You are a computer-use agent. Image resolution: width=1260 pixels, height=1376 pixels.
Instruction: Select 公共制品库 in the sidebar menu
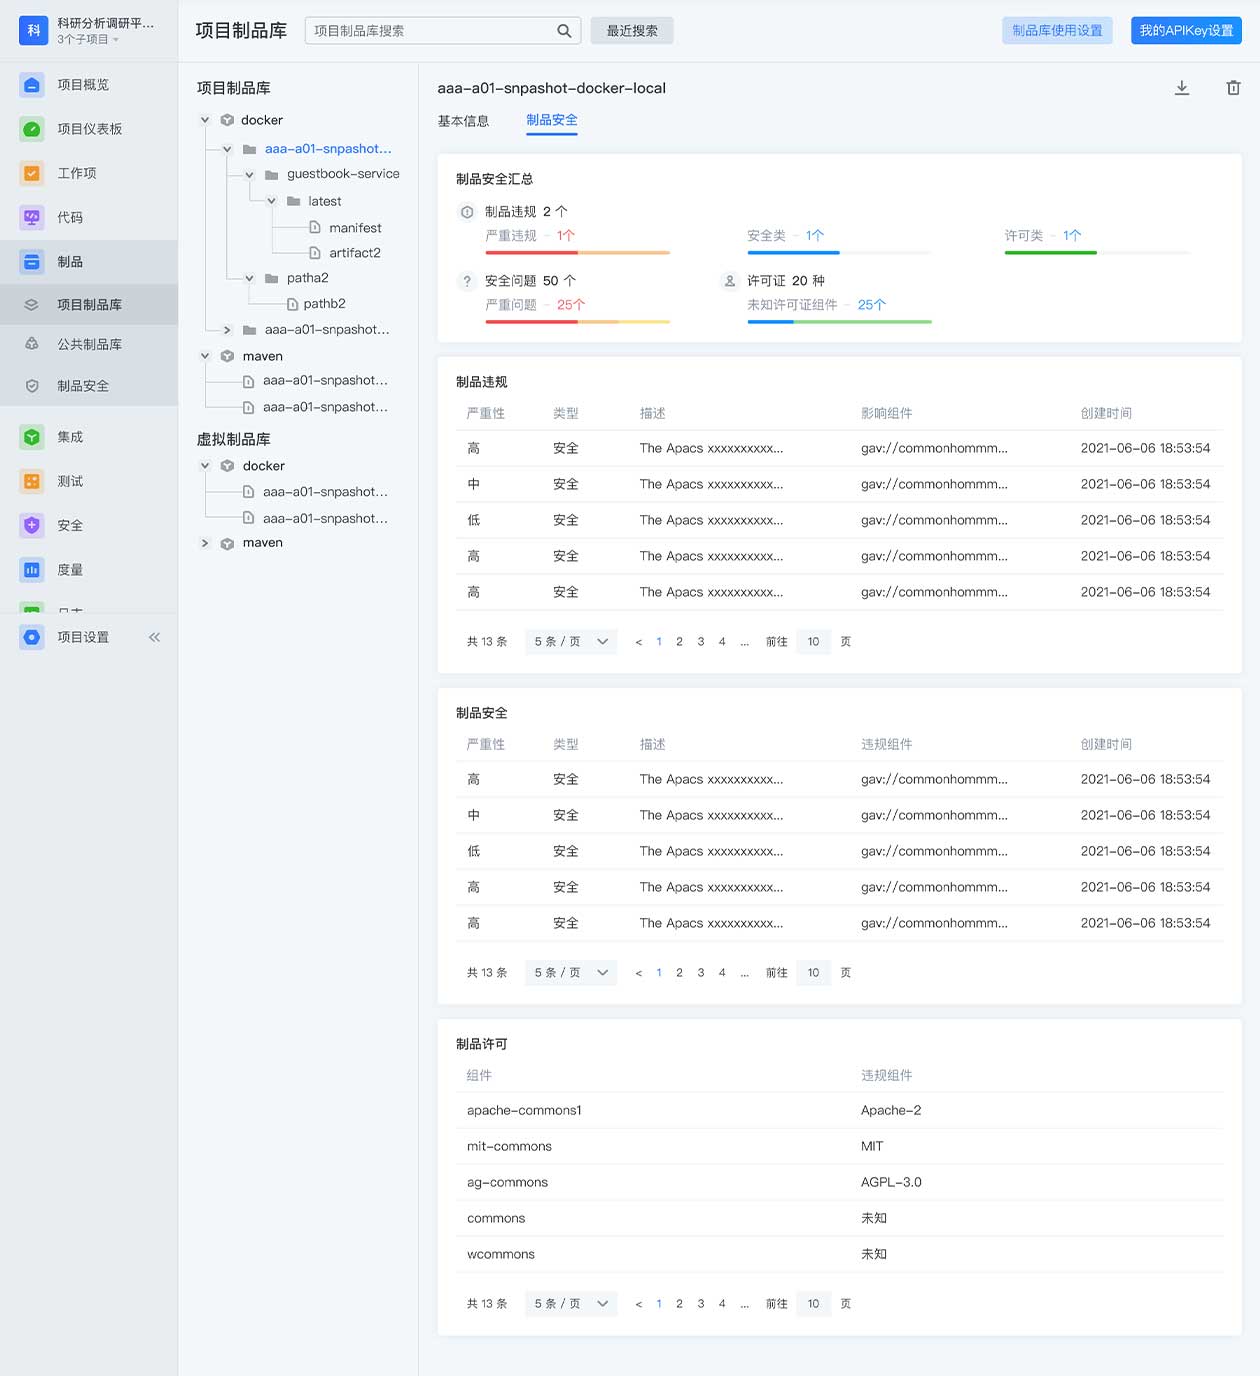[89, 344]
